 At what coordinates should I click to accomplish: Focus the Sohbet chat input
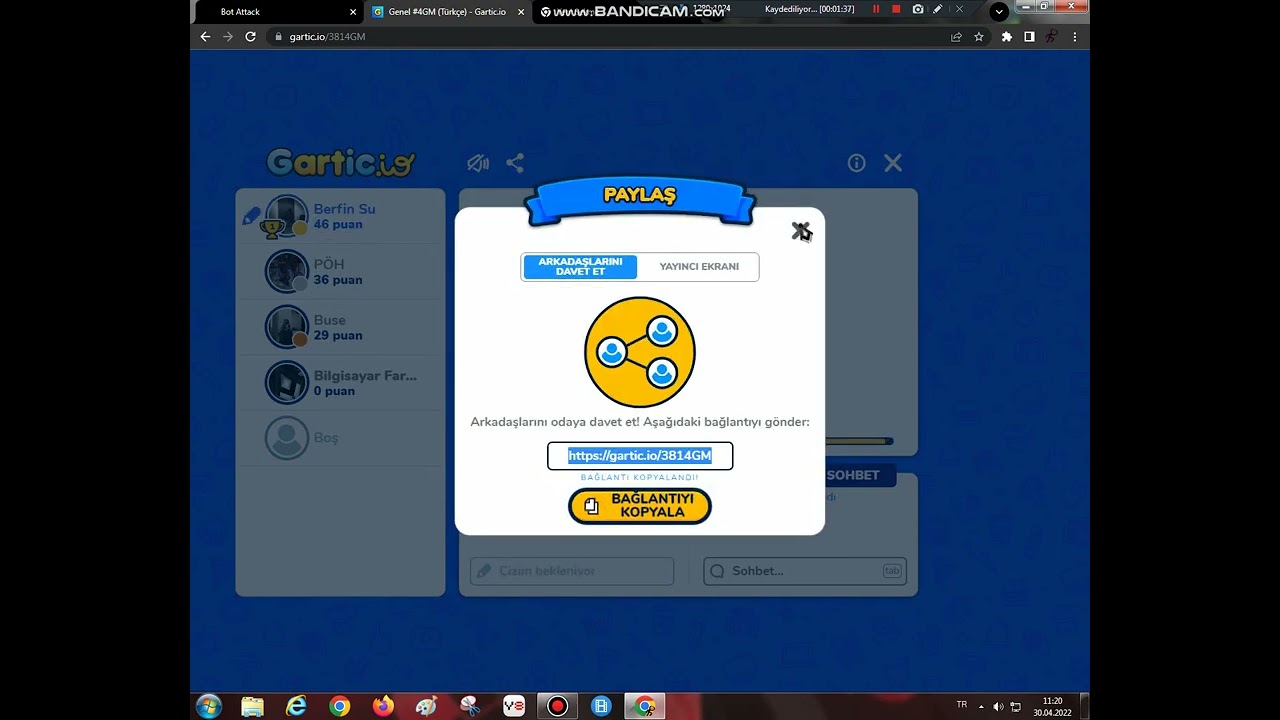coord(805,571)
